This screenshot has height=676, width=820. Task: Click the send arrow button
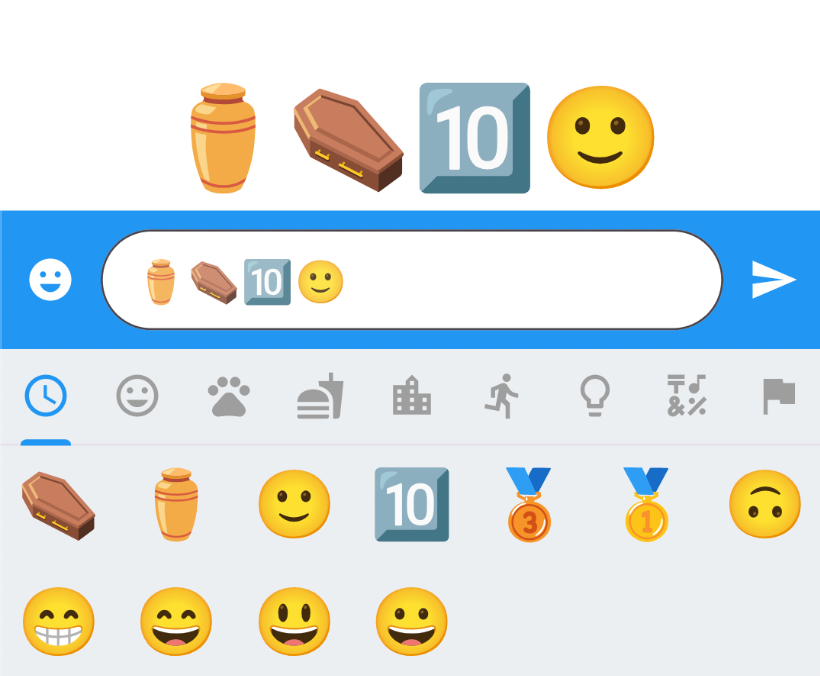coord(773,280)
